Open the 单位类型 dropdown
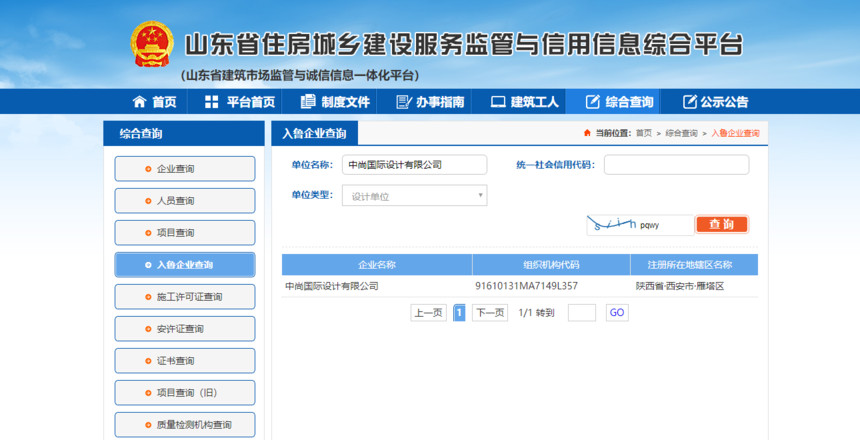 [415, 196]
